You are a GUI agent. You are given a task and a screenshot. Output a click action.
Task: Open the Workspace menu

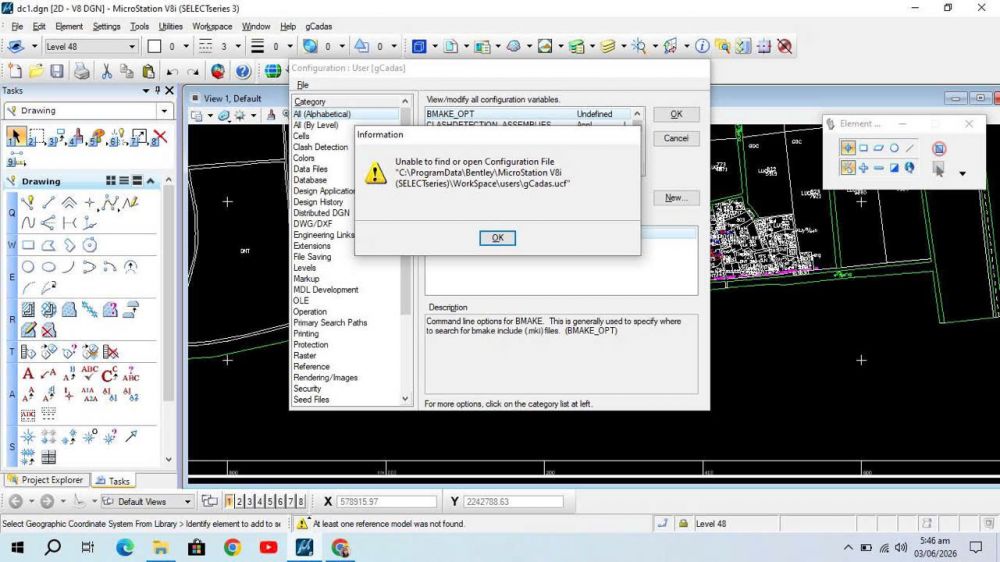pos(212,26)
